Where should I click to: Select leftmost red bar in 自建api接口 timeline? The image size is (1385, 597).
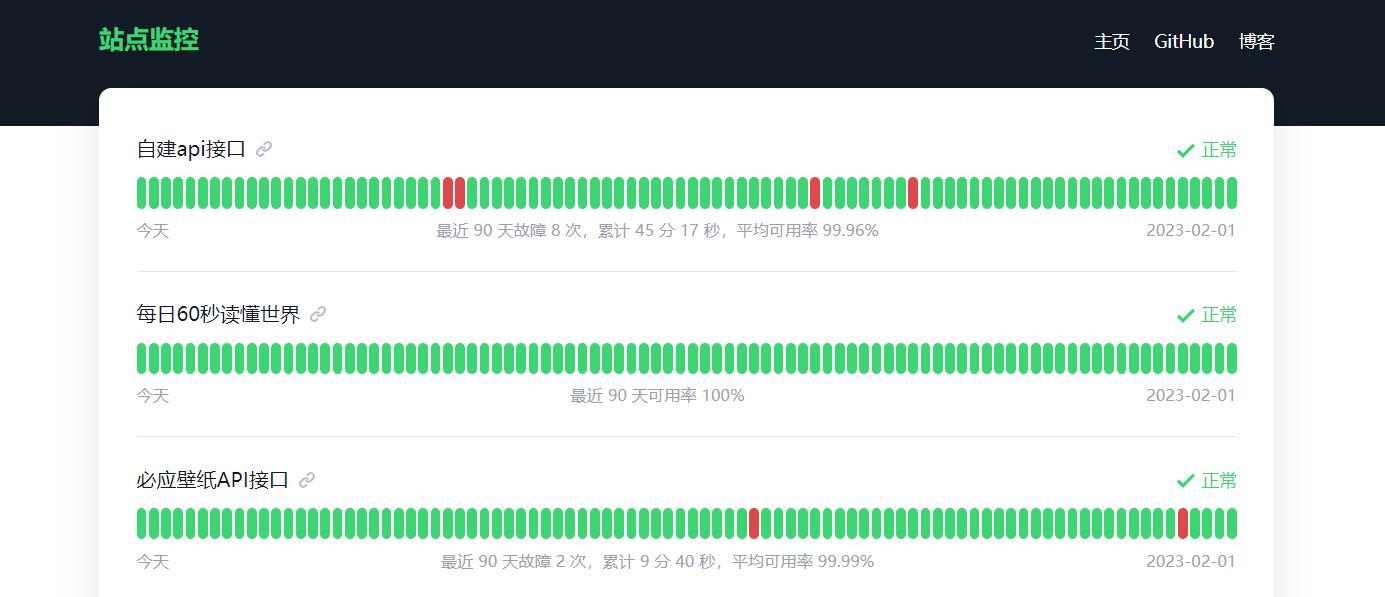[x=448, y=193]
